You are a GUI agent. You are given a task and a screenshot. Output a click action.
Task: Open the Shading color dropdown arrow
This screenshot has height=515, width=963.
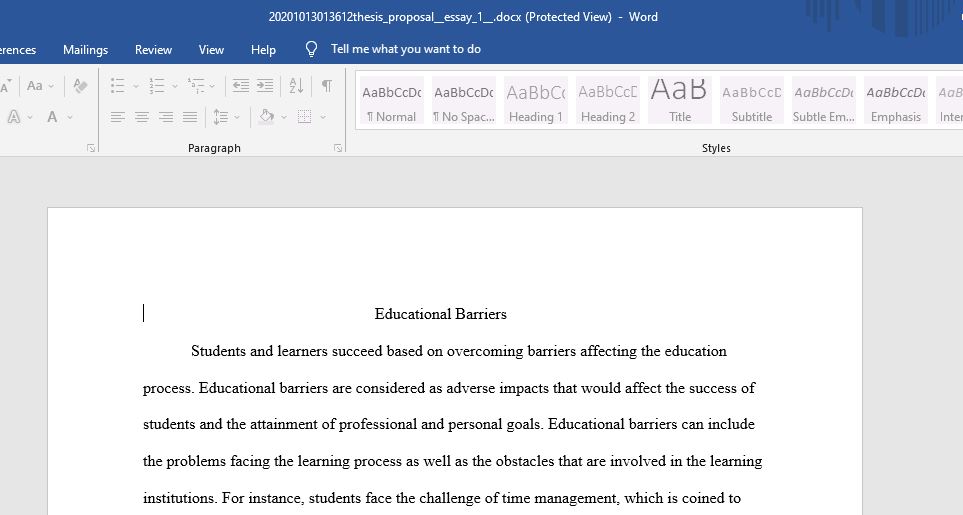[284, 117]
